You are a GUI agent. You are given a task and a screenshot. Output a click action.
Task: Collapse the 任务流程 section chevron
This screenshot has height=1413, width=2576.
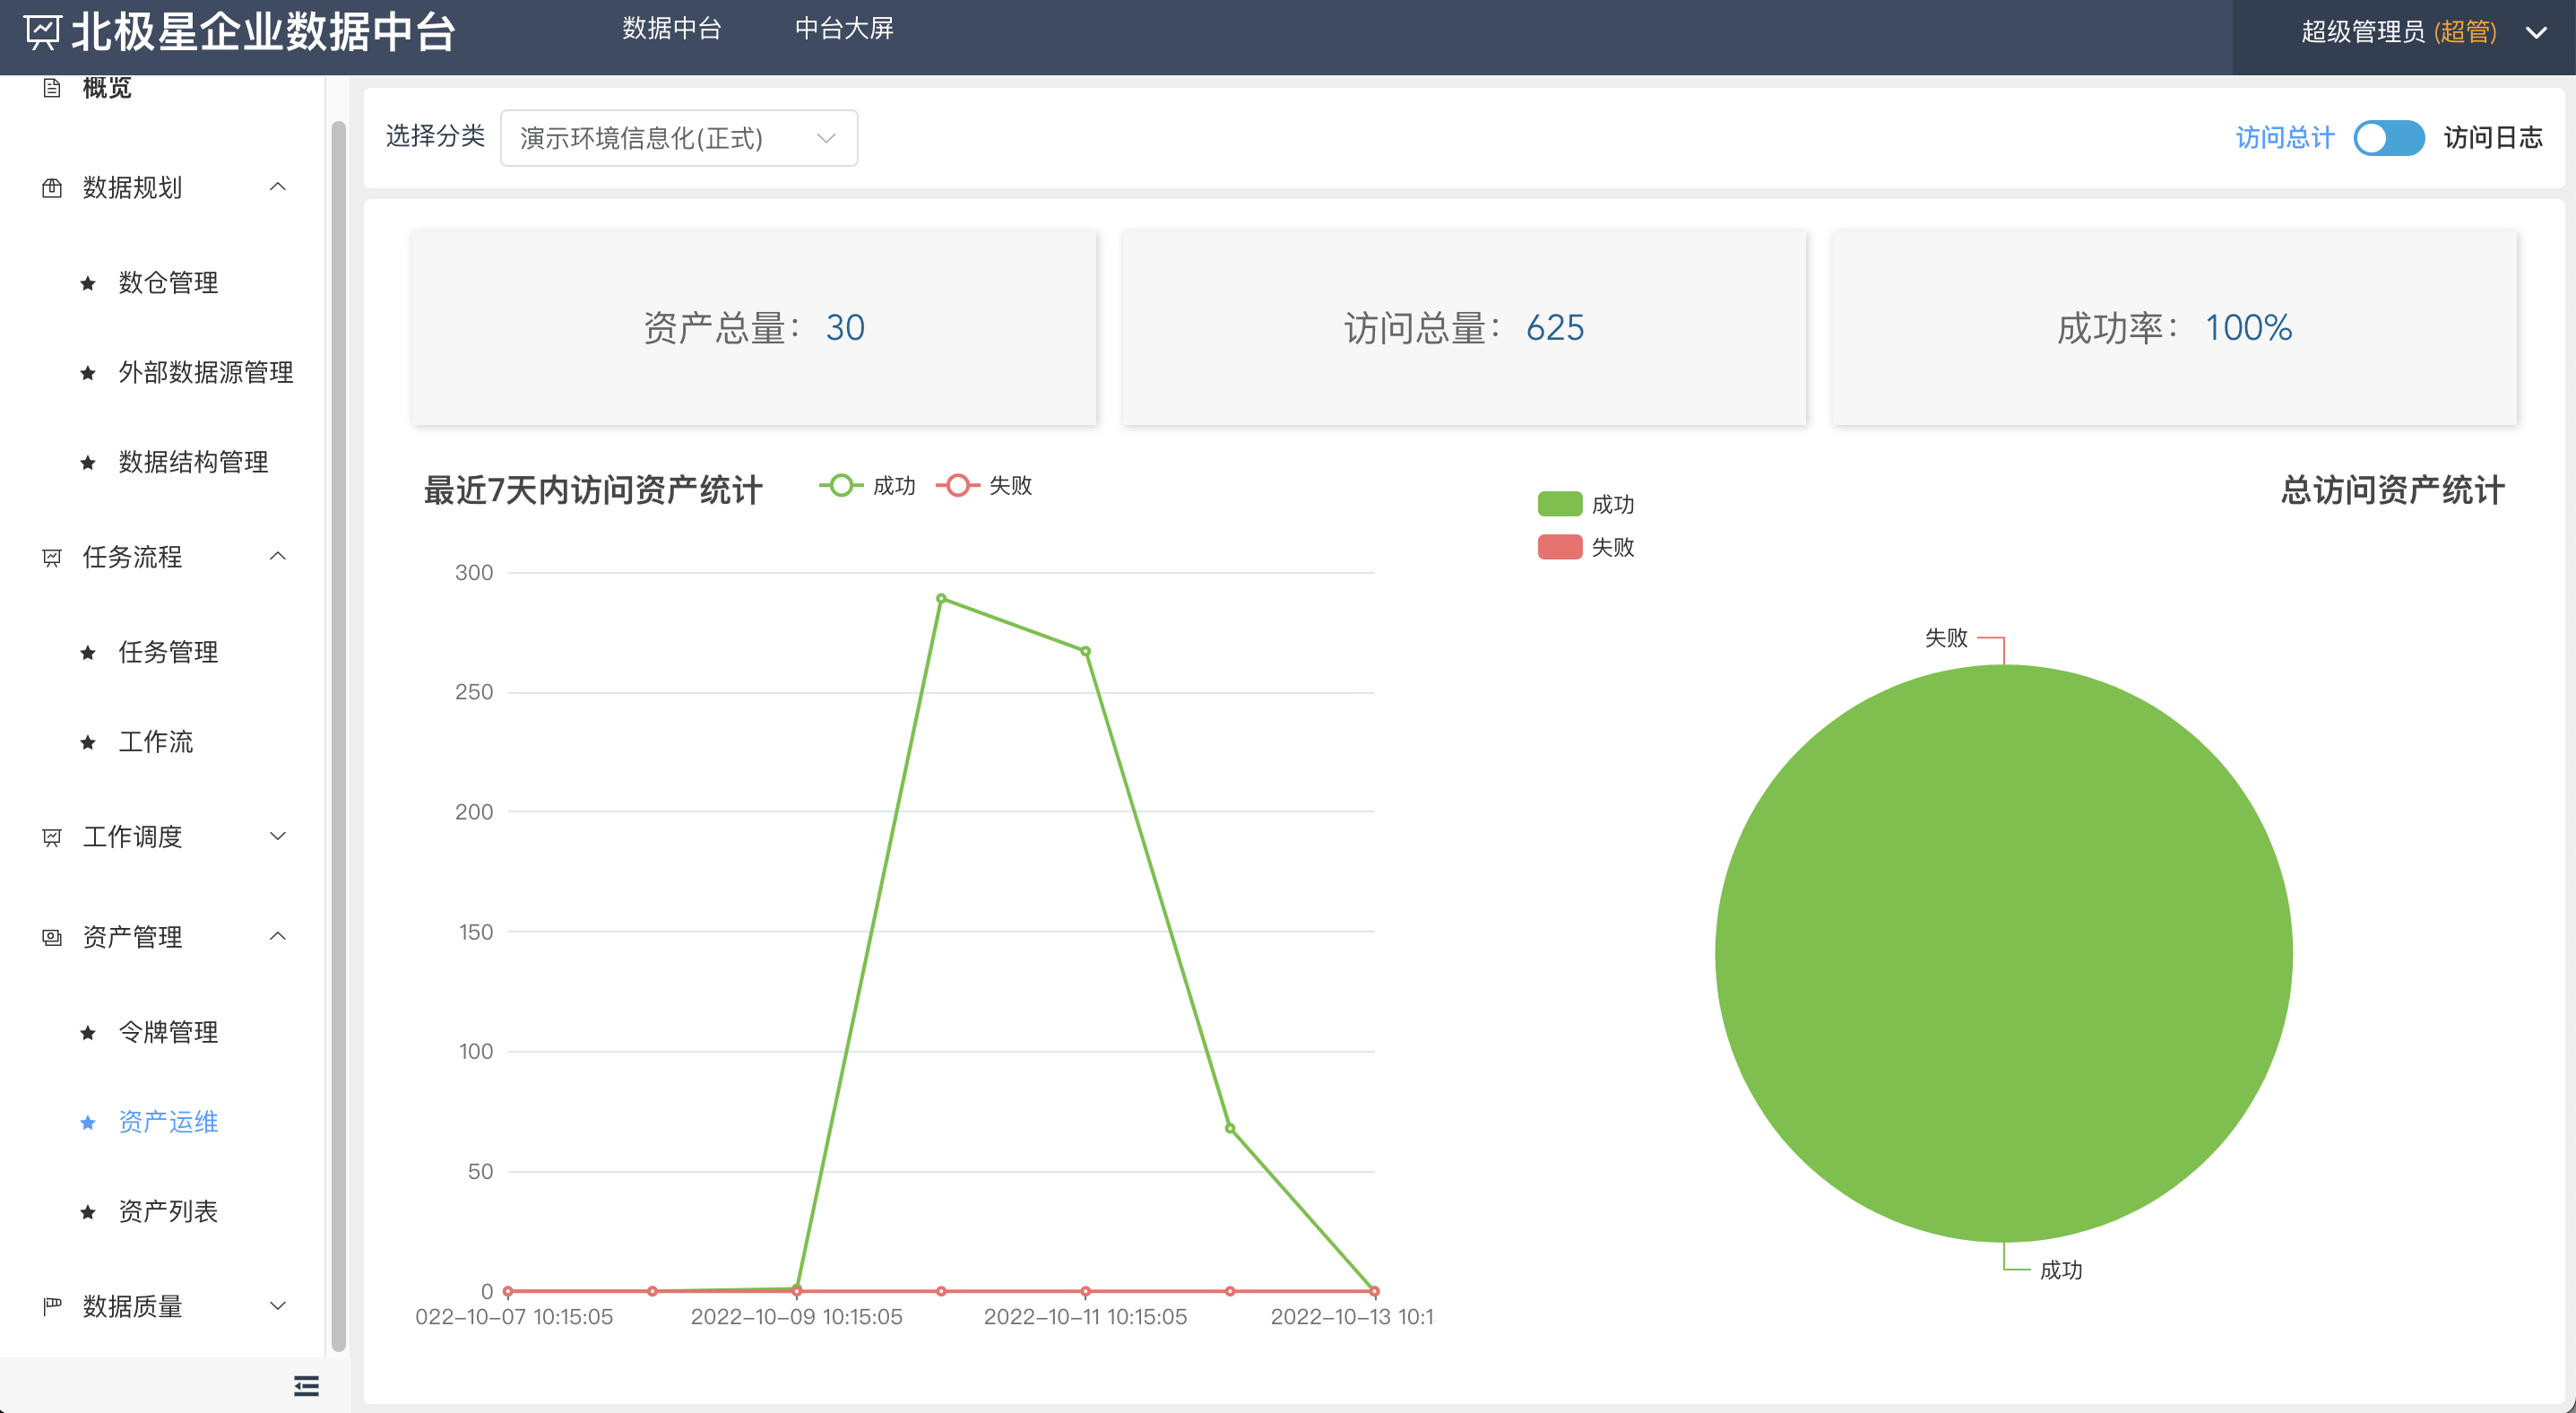click(x=278, y=556)
